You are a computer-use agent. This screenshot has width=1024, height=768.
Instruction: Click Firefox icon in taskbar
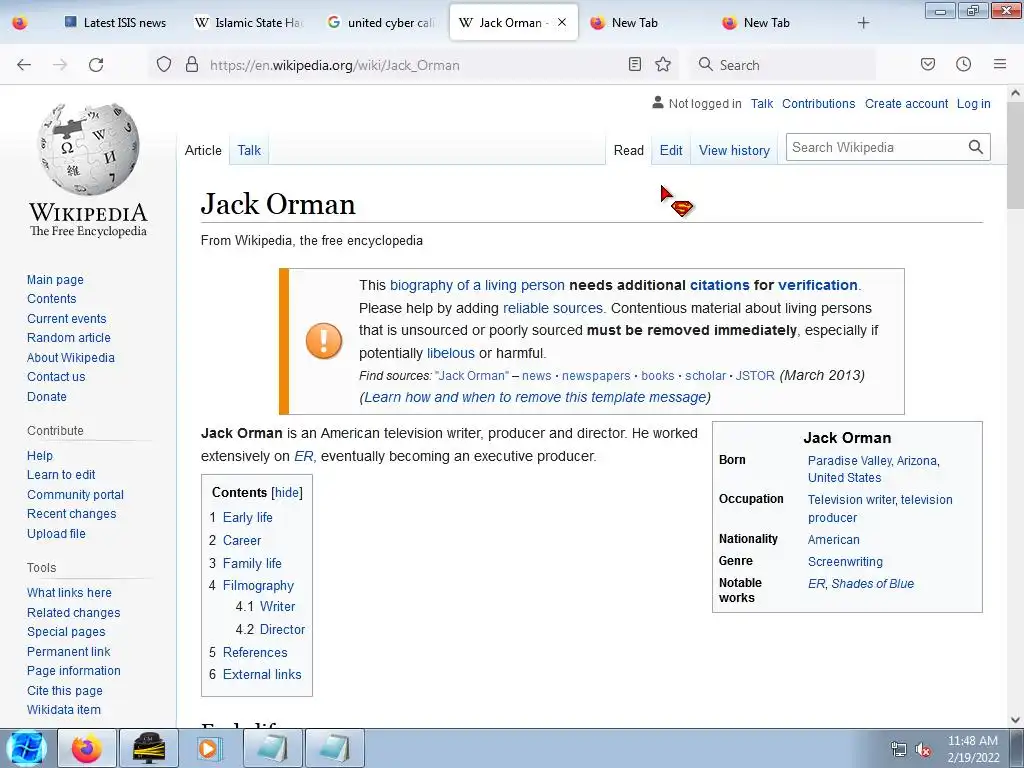[86, 748]
